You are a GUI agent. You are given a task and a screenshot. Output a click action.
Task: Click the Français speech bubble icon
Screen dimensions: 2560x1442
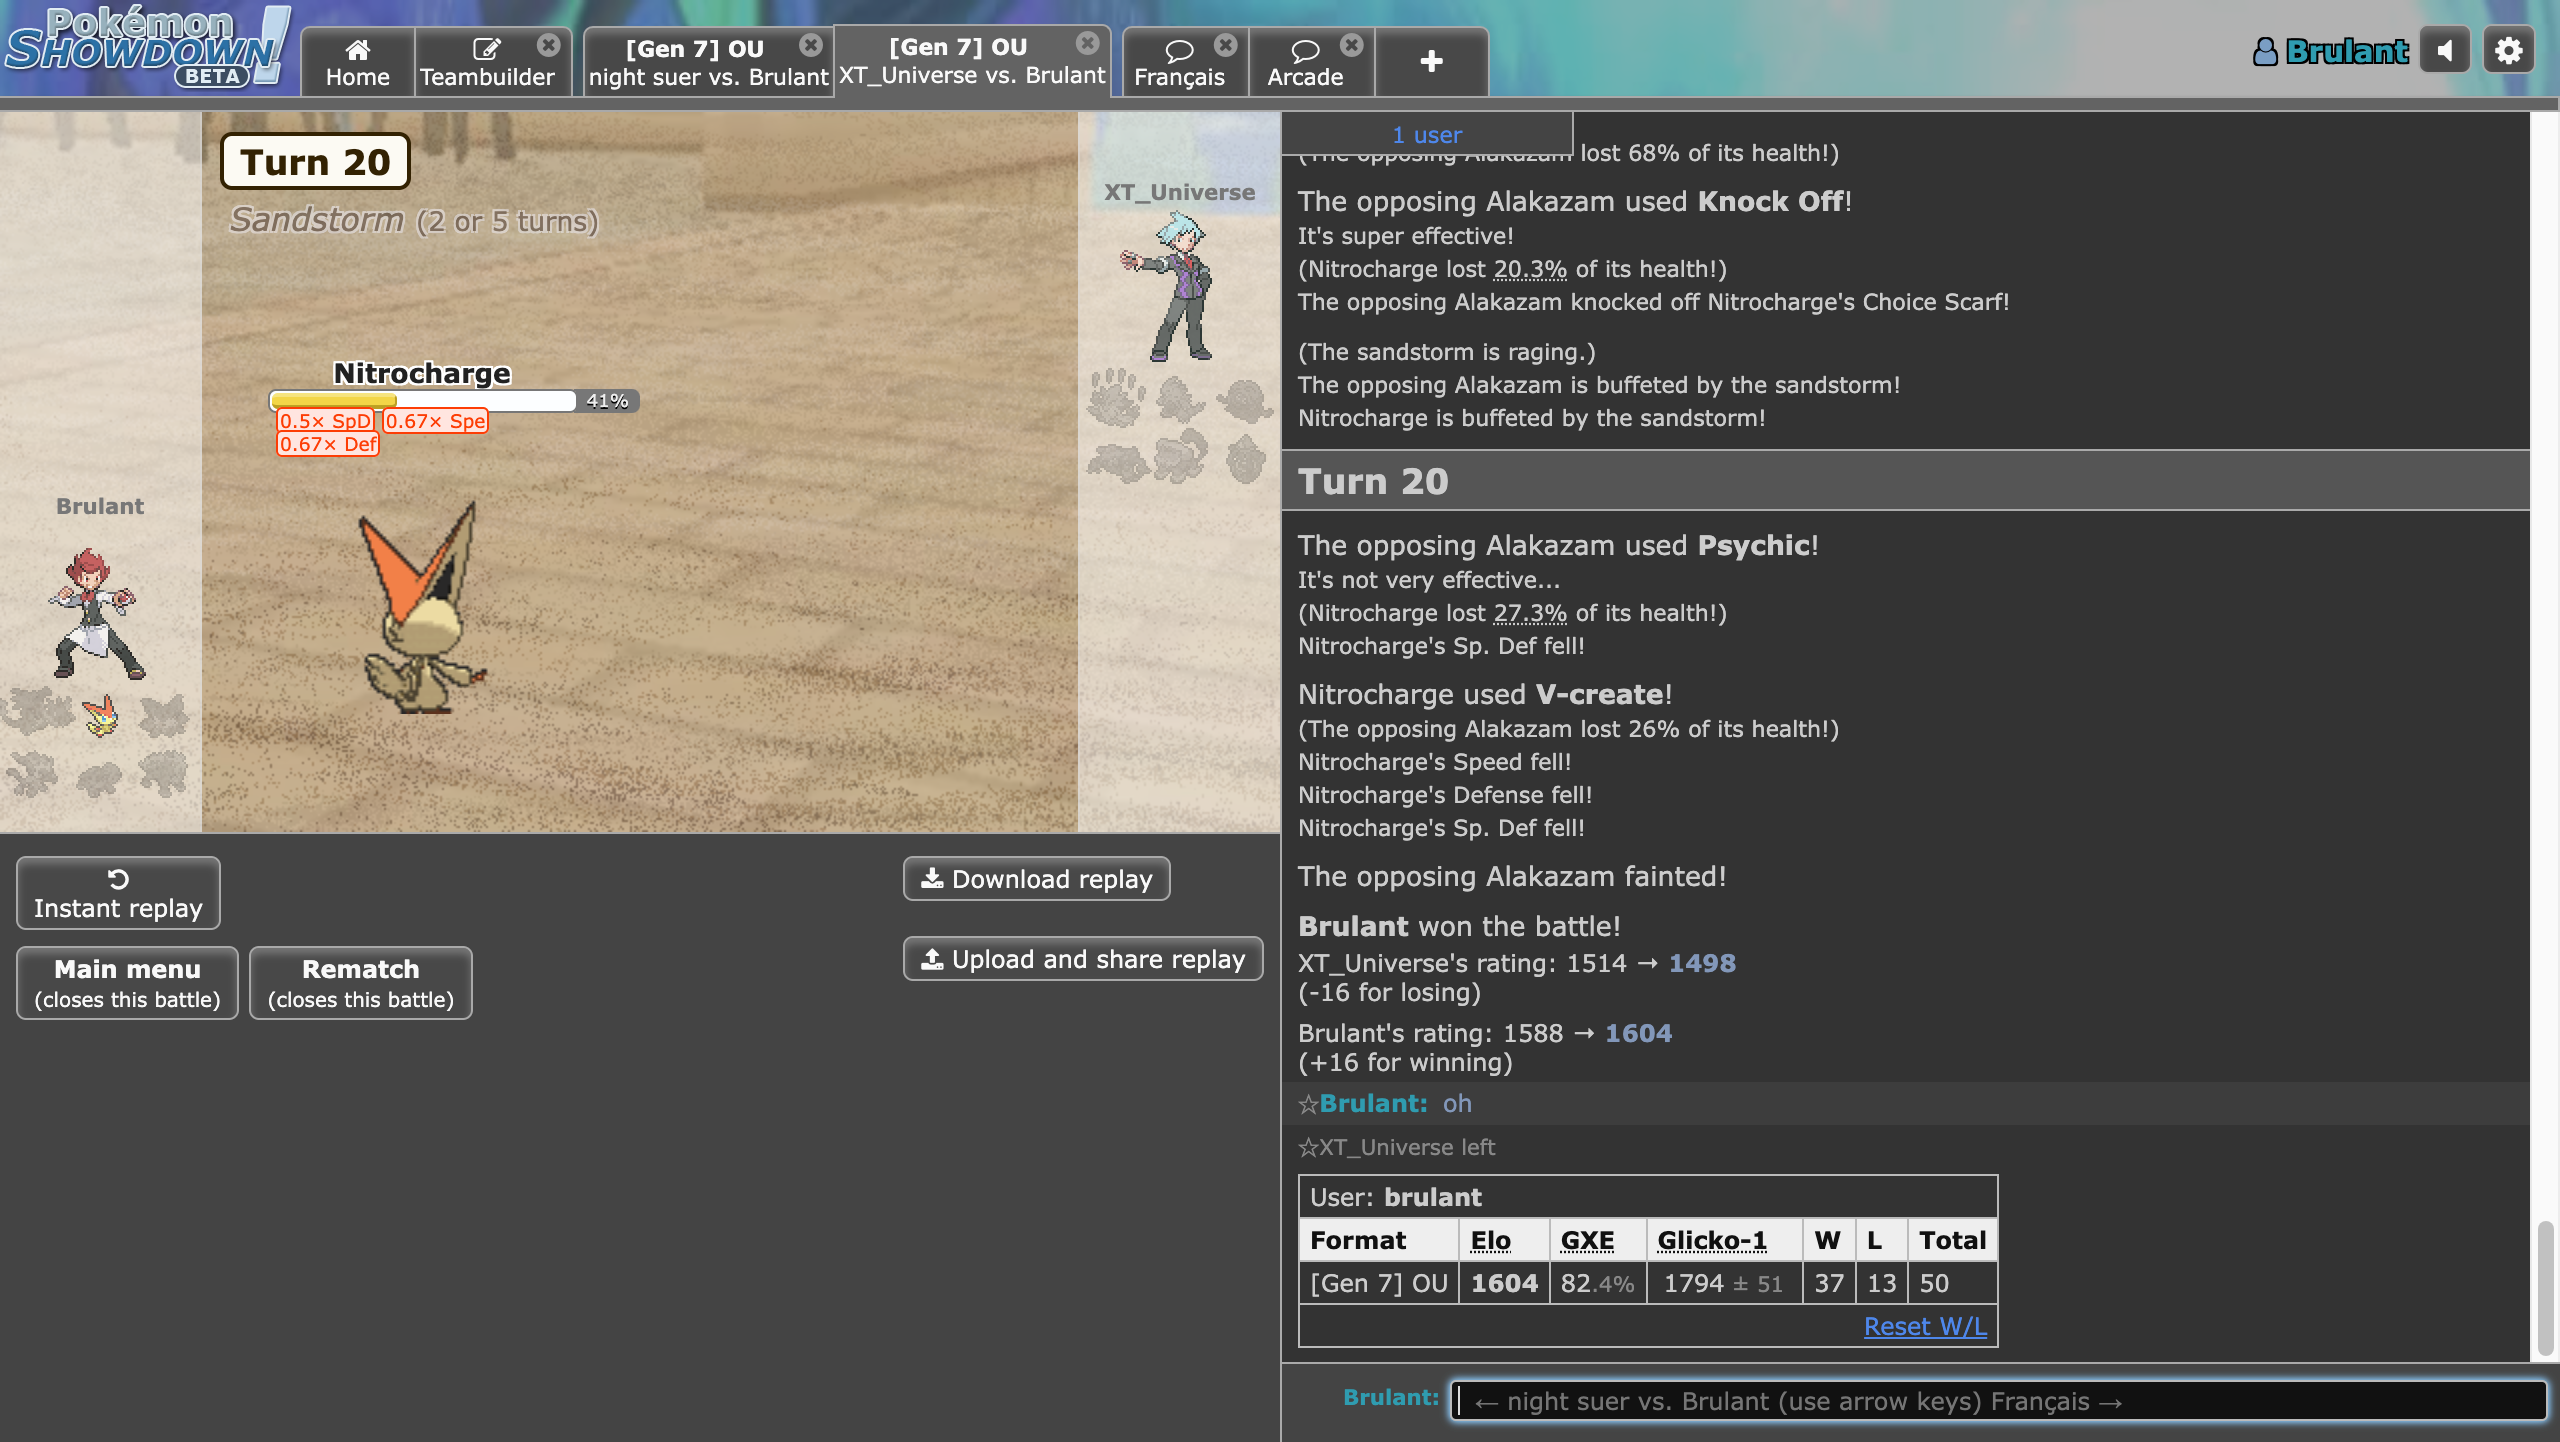pos(1179,50)
